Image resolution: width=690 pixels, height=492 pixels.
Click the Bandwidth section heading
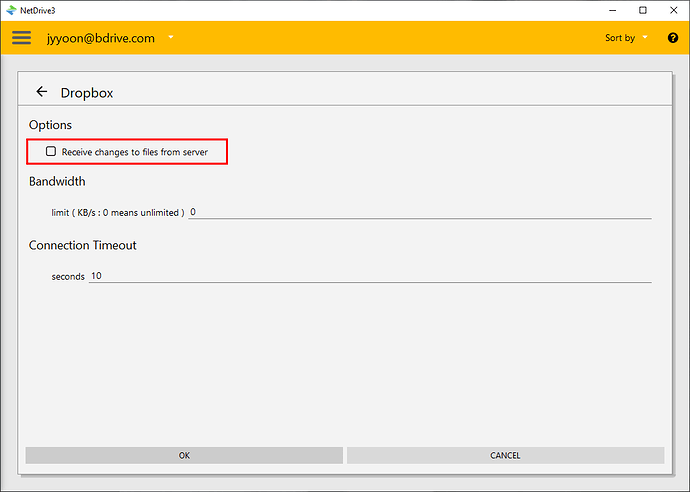tap(57, 182)
